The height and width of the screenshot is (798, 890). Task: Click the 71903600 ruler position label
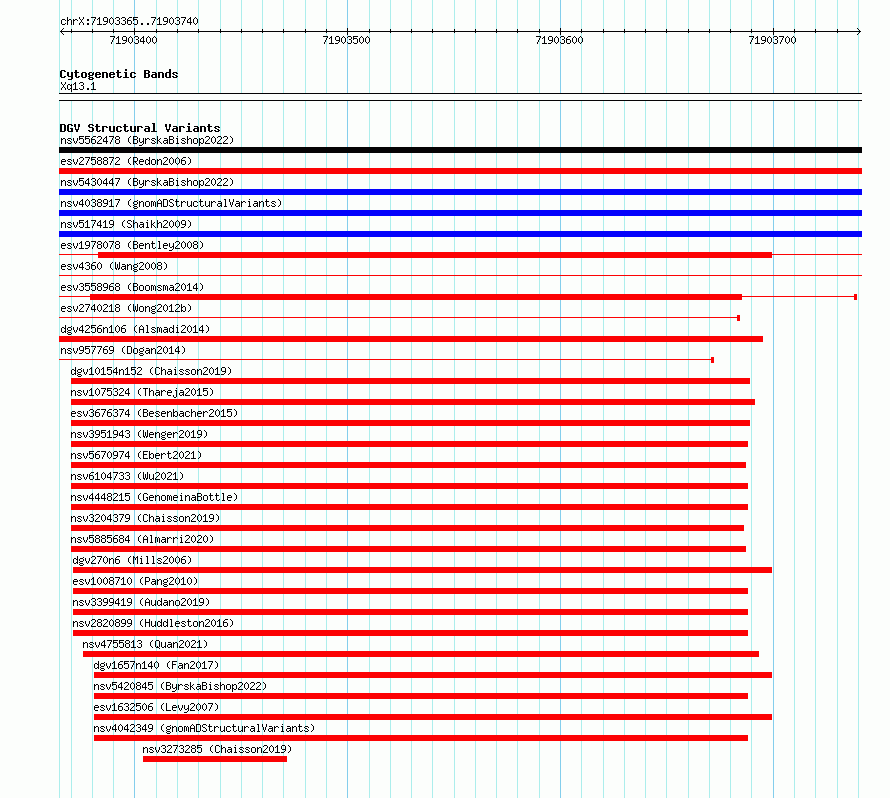click(x=560, y=40)
